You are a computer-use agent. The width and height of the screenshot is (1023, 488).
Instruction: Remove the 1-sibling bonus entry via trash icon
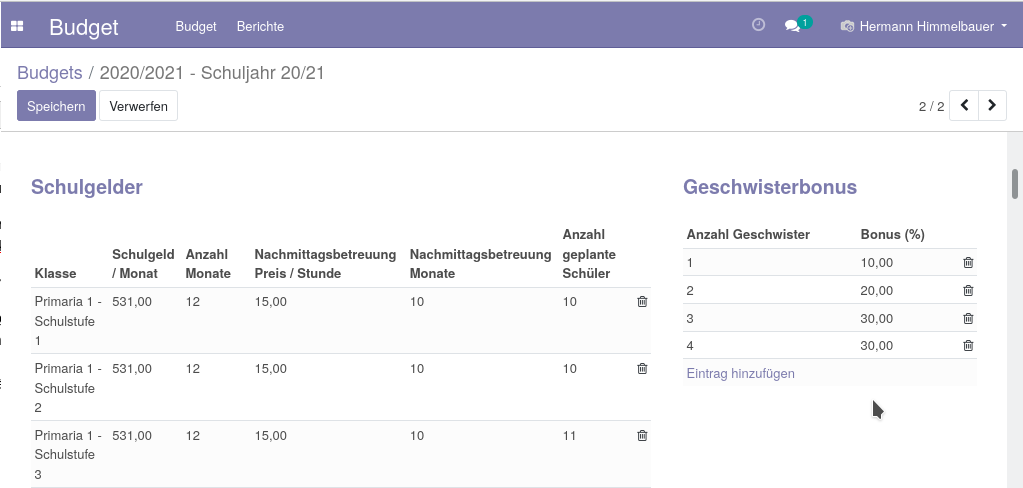[x=968, y=262]
